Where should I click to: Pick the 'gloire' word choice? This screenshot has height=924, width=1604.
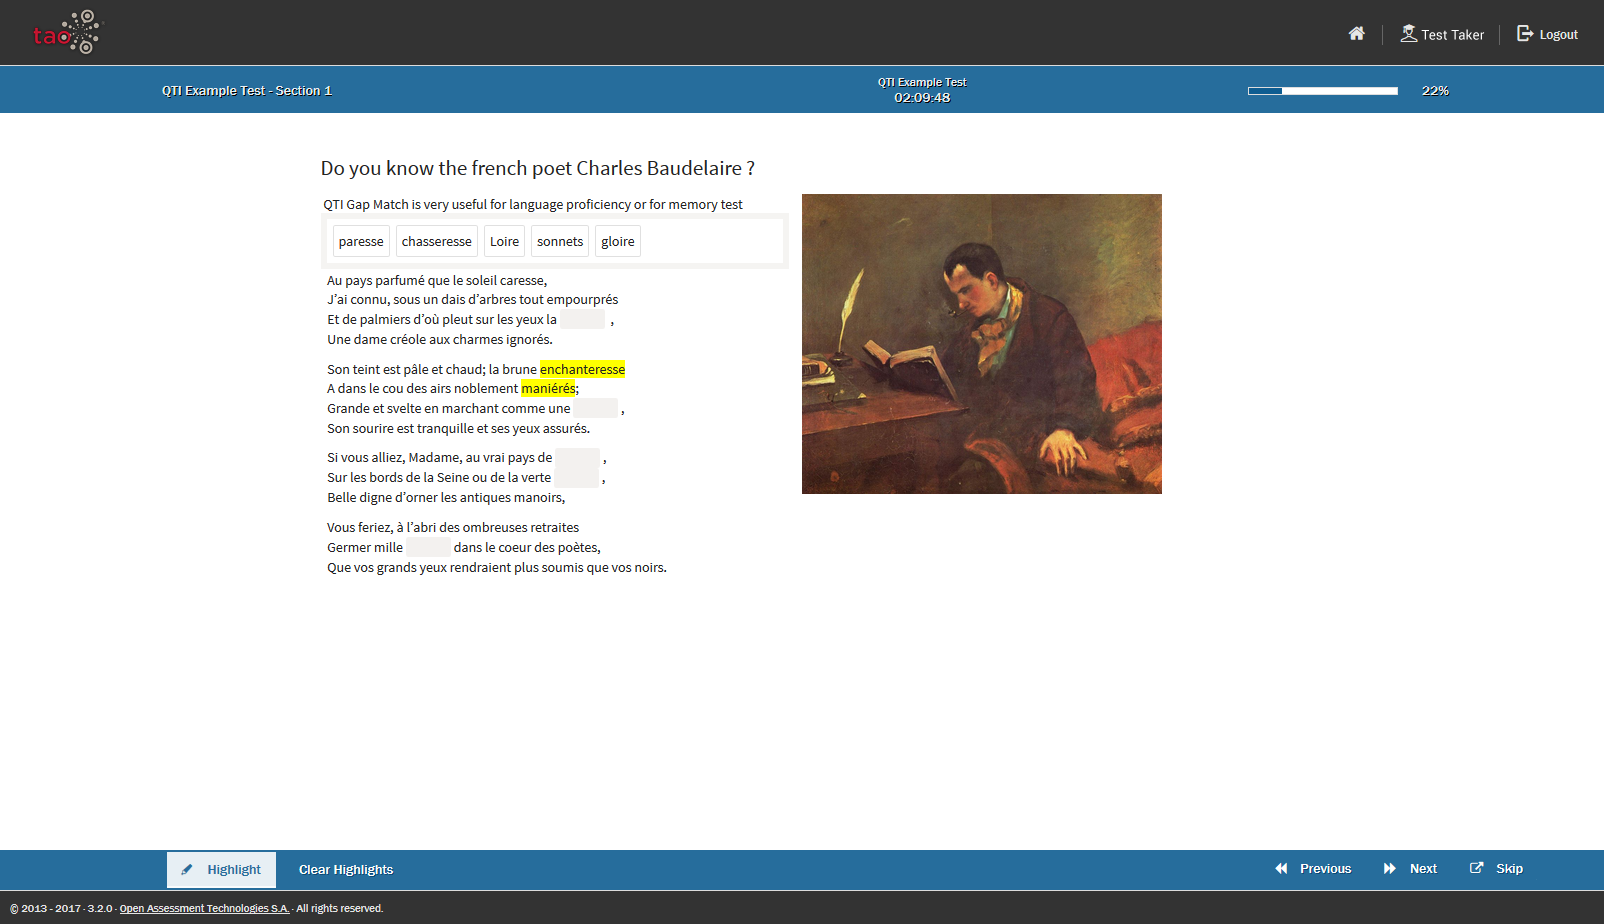618,242
